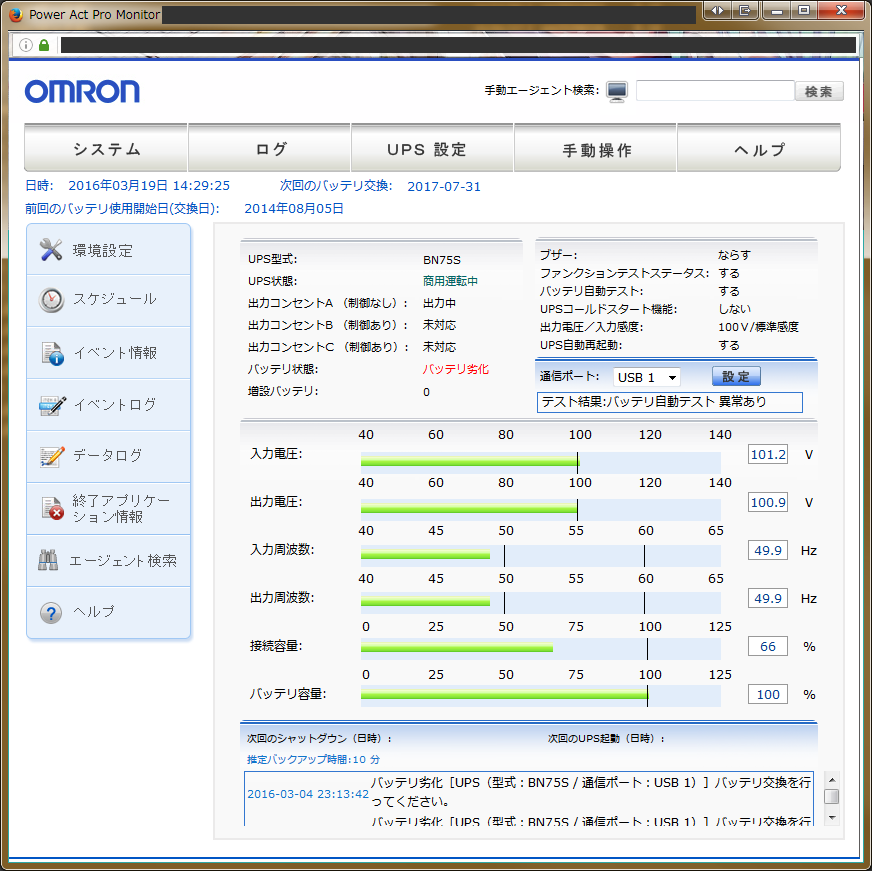This screenshot has height=871, width=872.
Task: Click the event log scrollbar down arrow
Action: 831,817
